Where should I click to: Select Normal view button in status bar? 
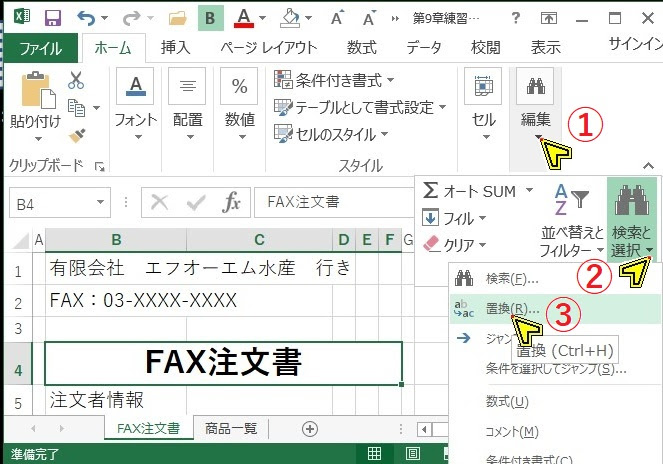[374, 453]
